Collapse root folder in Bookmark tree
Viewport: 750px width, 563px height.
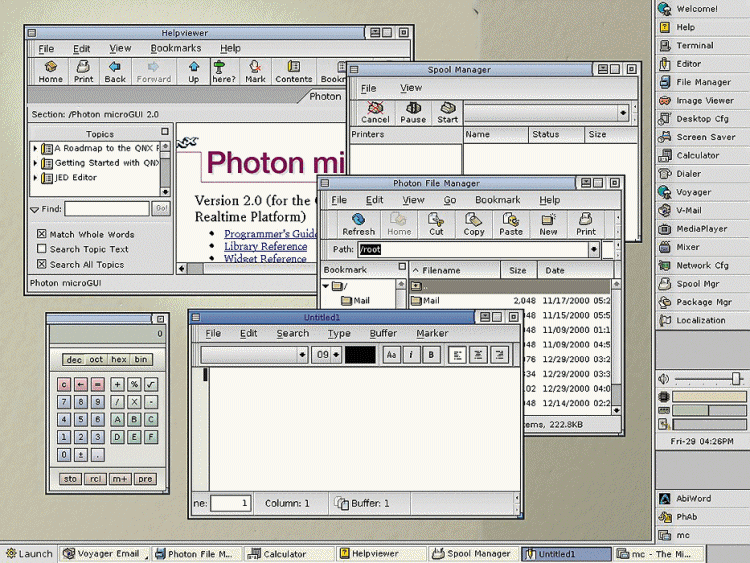point(326,286)
